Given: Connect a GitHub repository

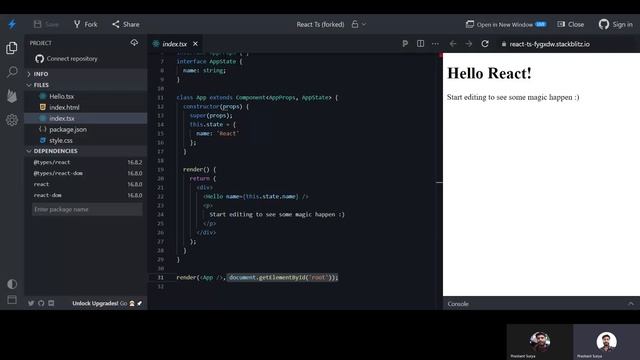Looking at the screenshot, I should pyautogui.click(x=67, y=59).
